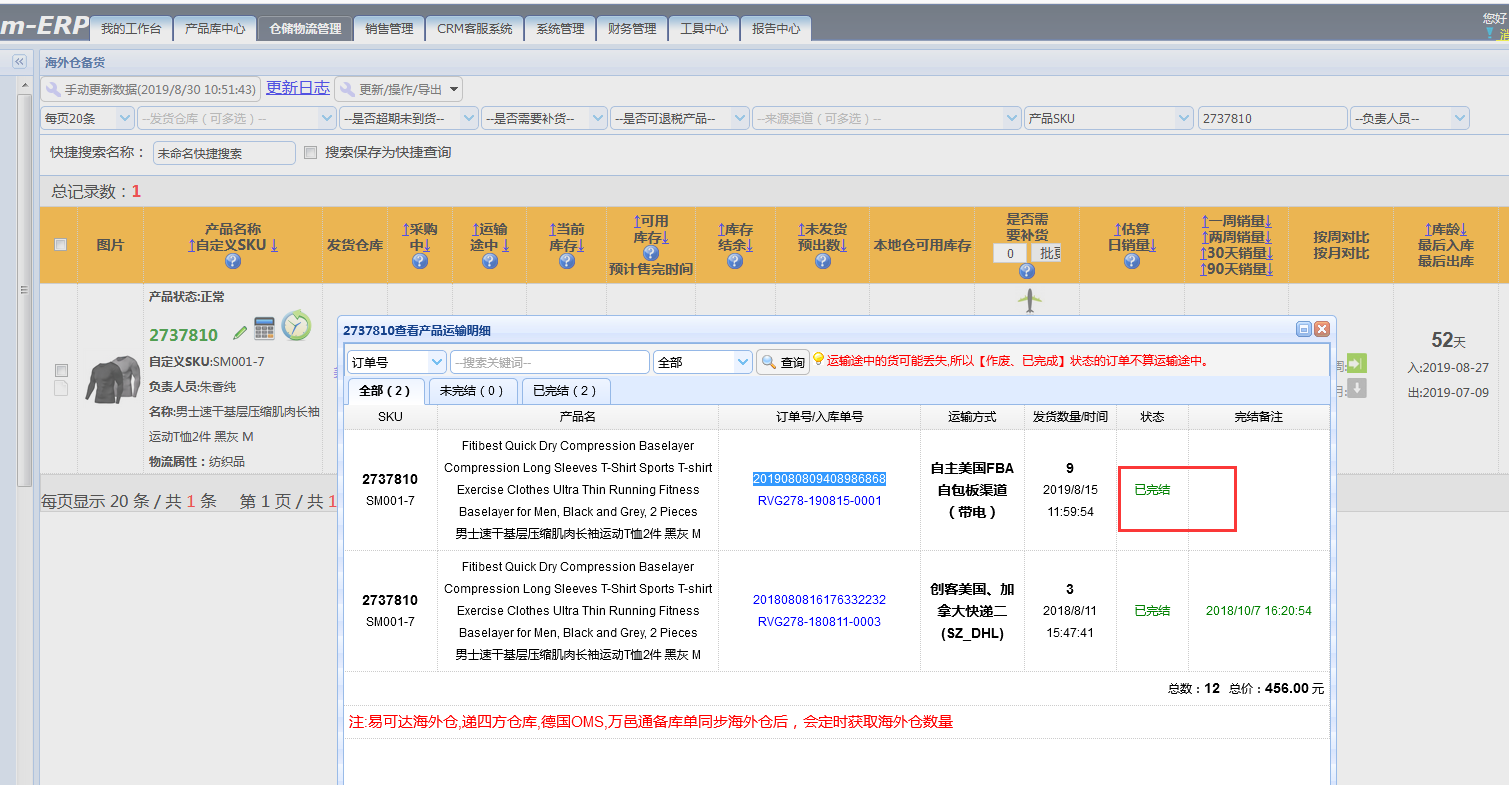Select the 未完结 ( 0 ) tab in dialog

[472, 391]
